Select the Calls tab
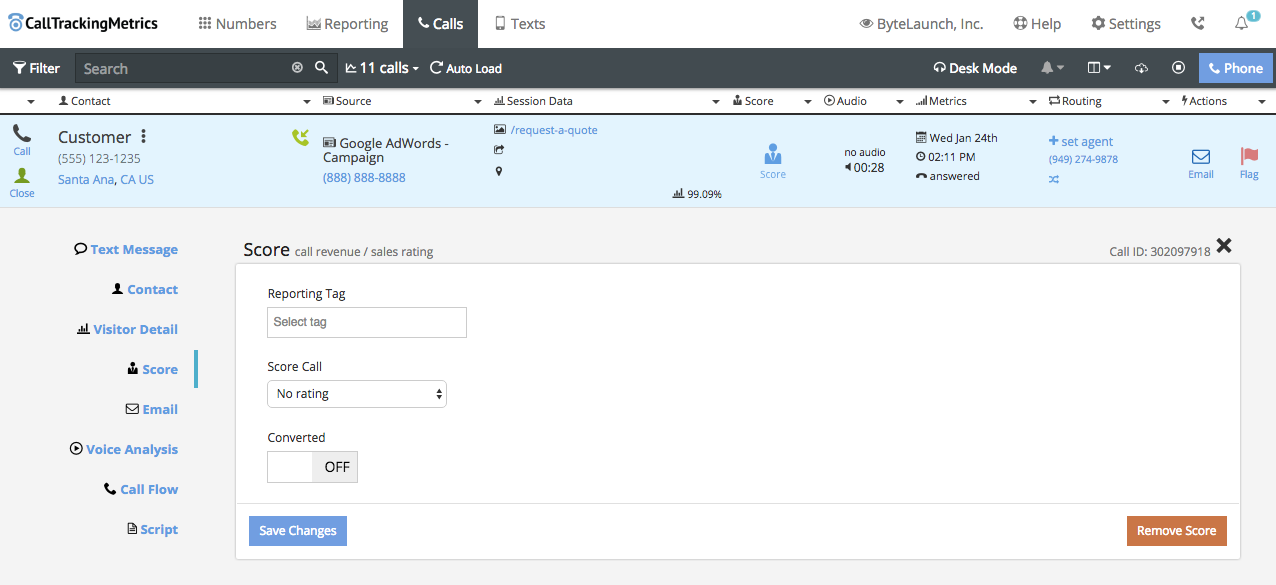Screen dimensions: 1276x585 coord(440,24)
